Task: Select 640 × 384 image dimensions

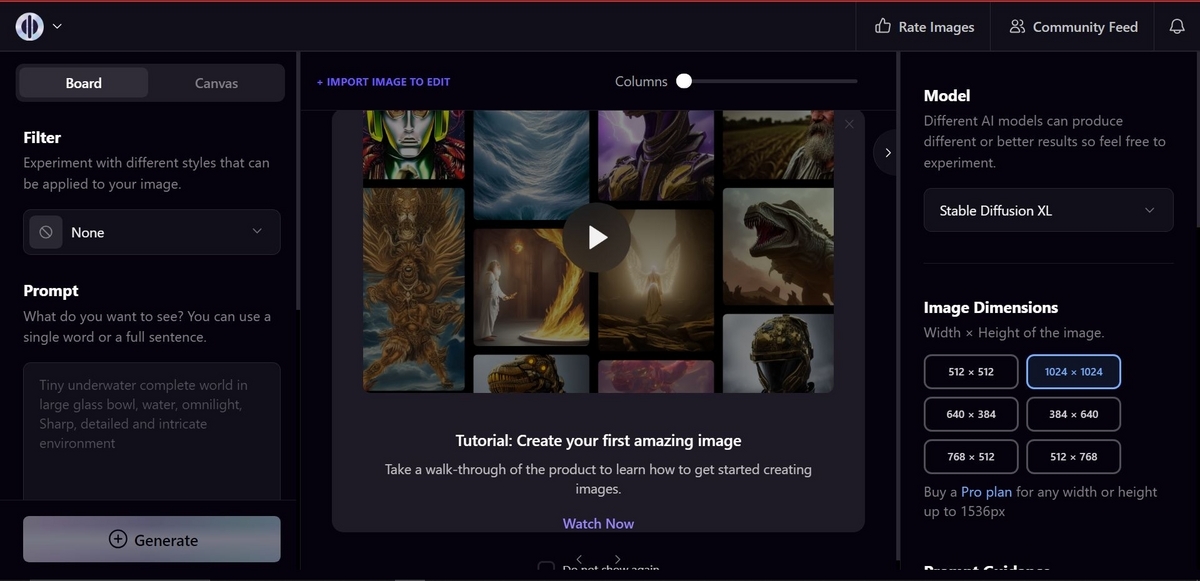Action: (x=971, y=414)
